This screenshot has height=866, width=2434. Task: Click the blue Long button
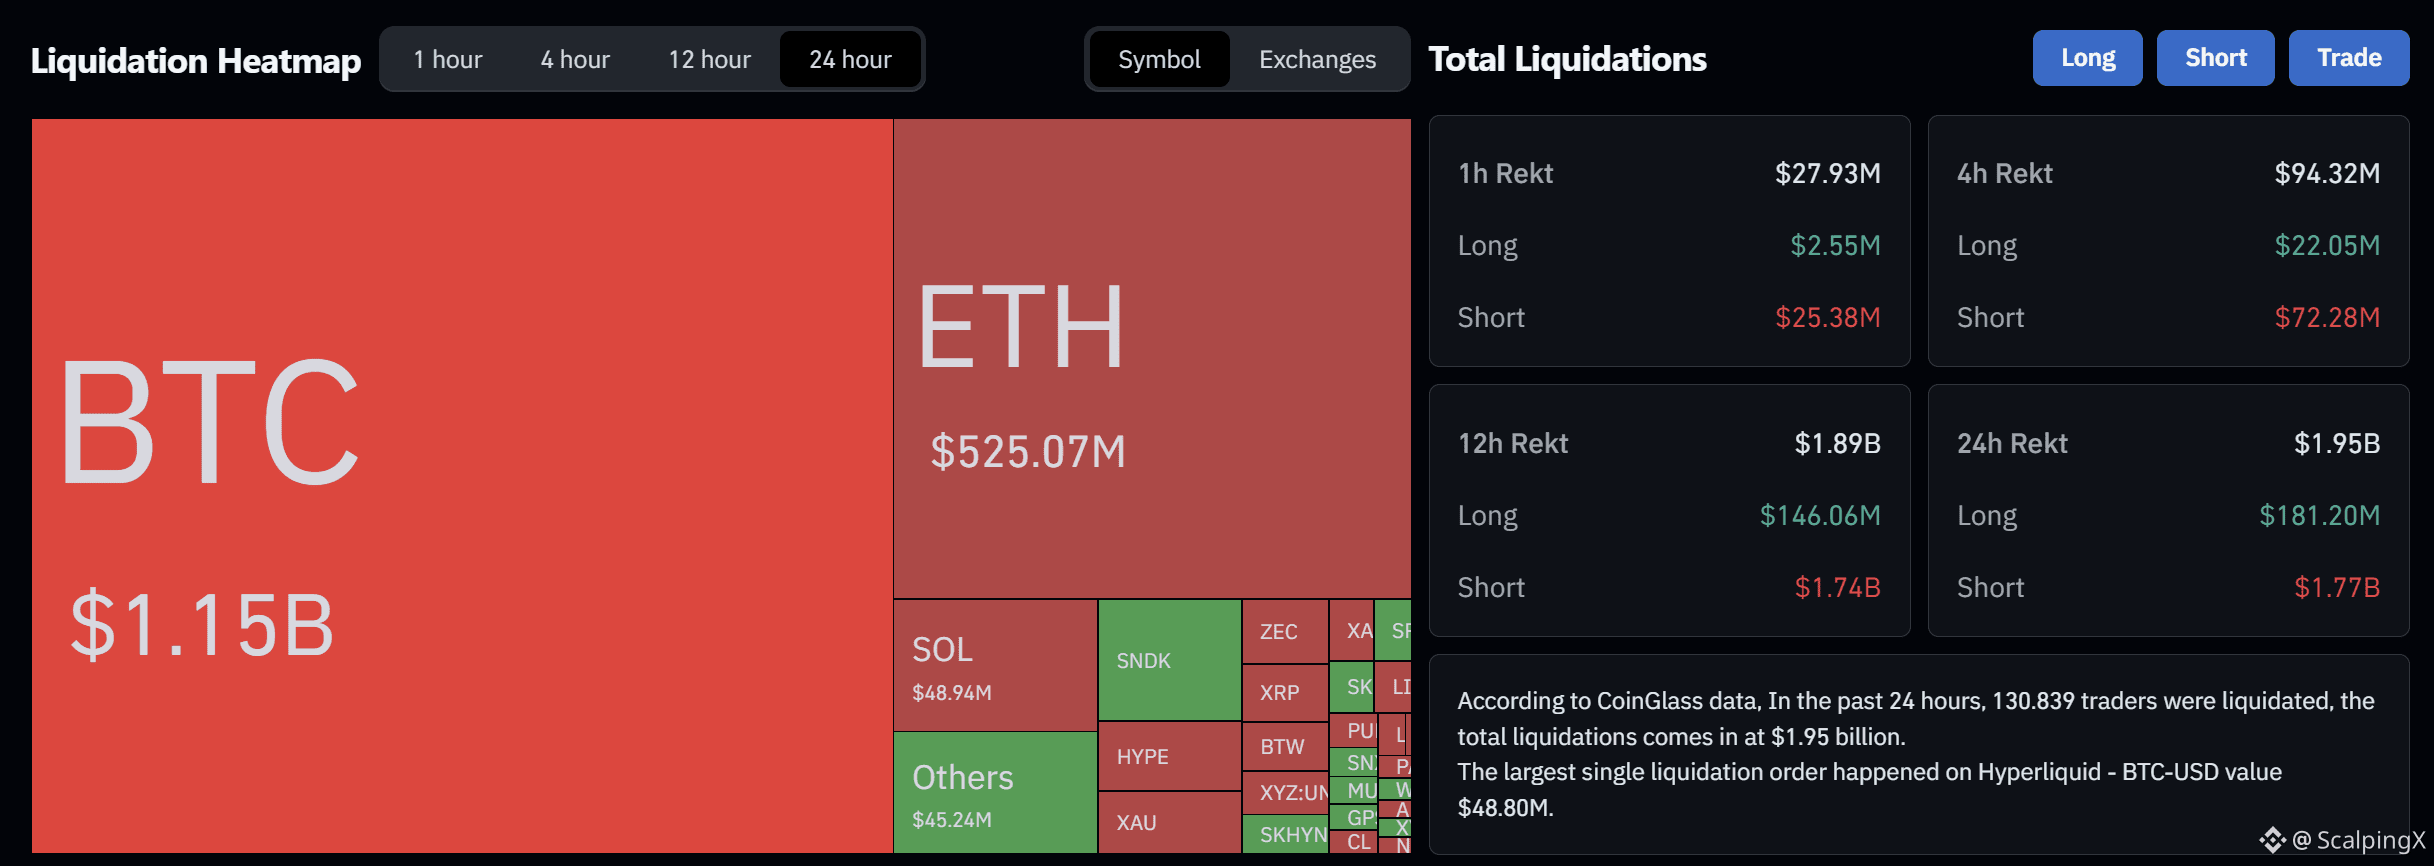click(x=2087, y=58)
